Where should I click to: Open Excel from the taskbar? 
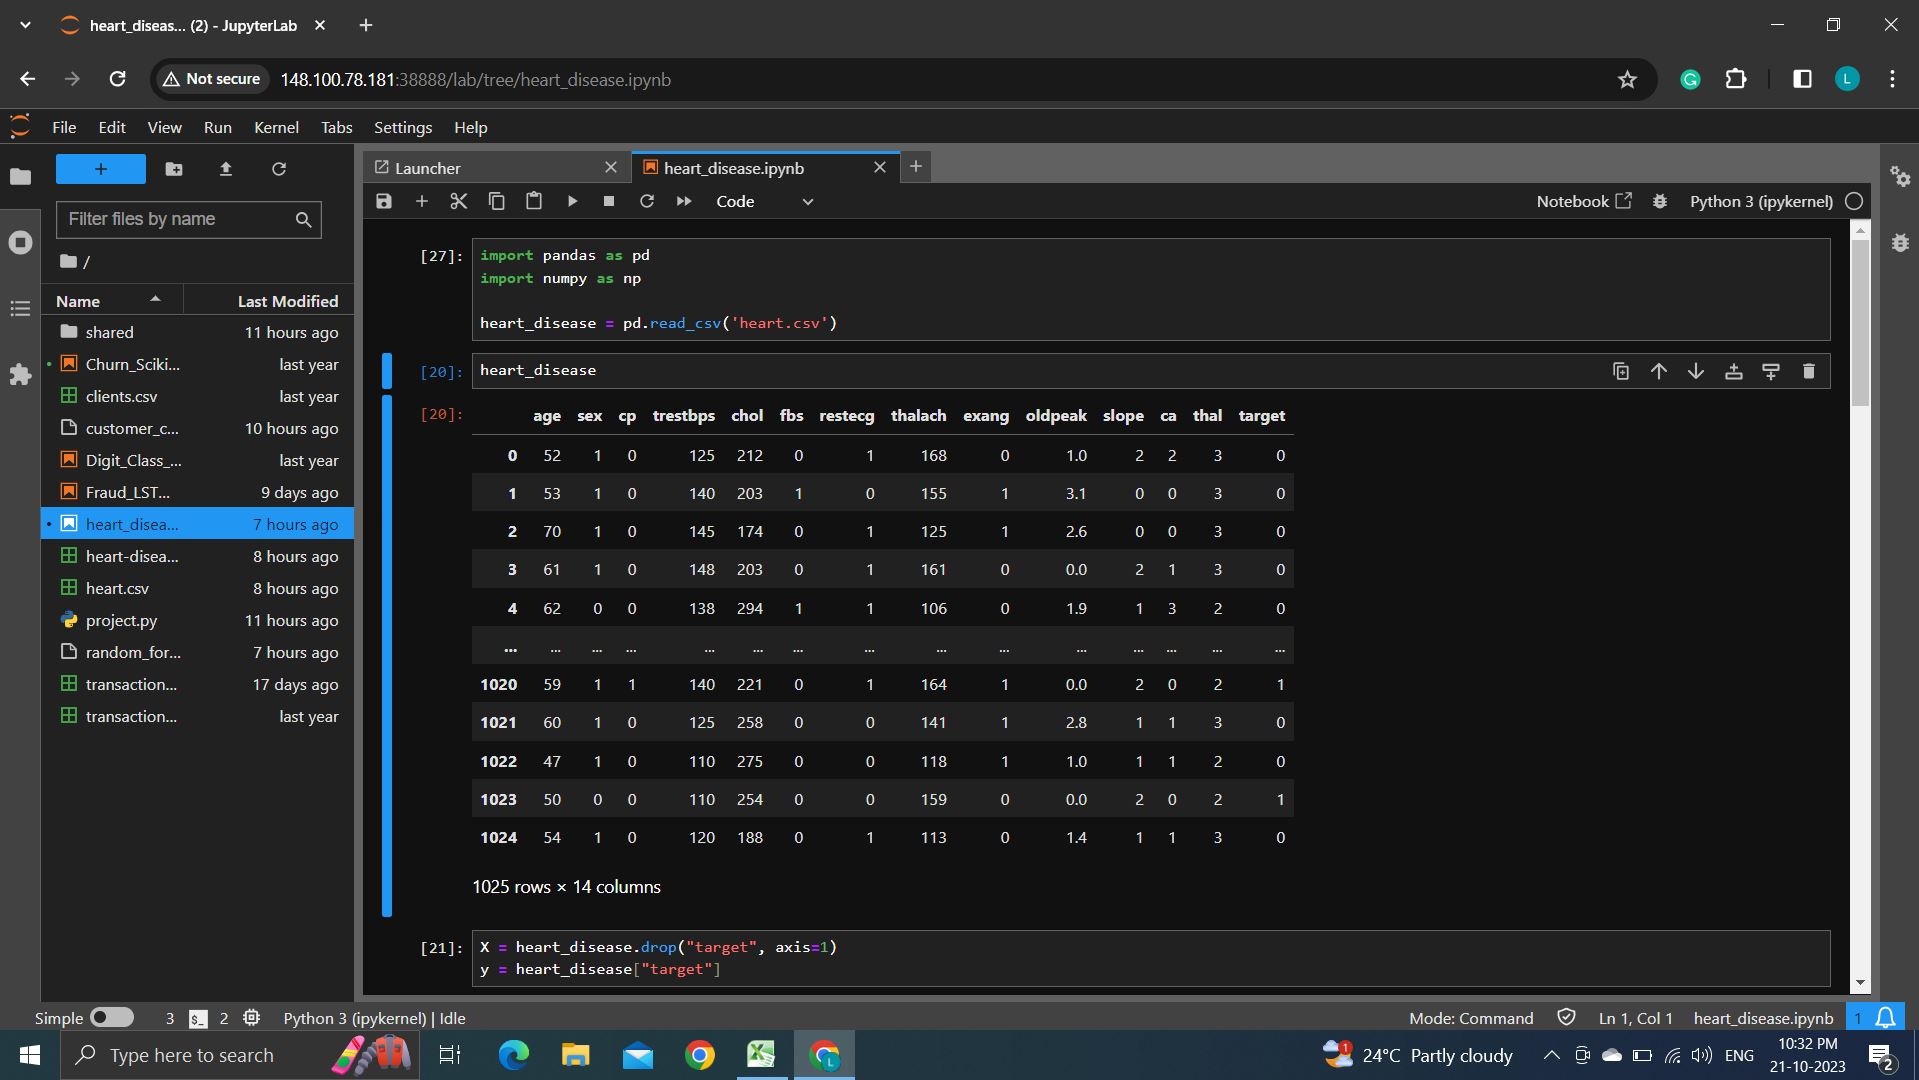pos(761,1055)
